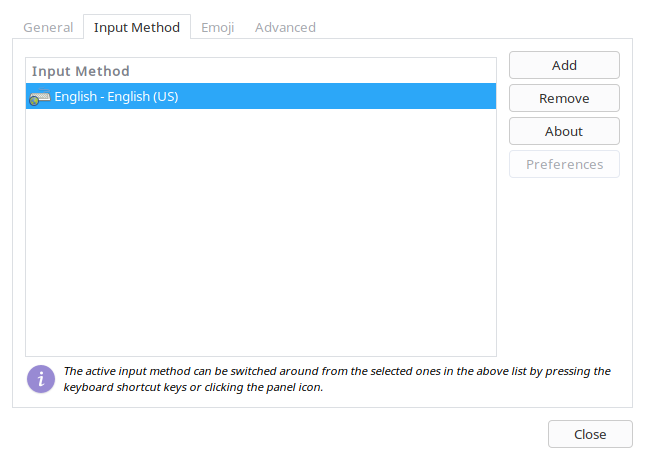
Task: Open the About button
Action: tap(564, 131)
